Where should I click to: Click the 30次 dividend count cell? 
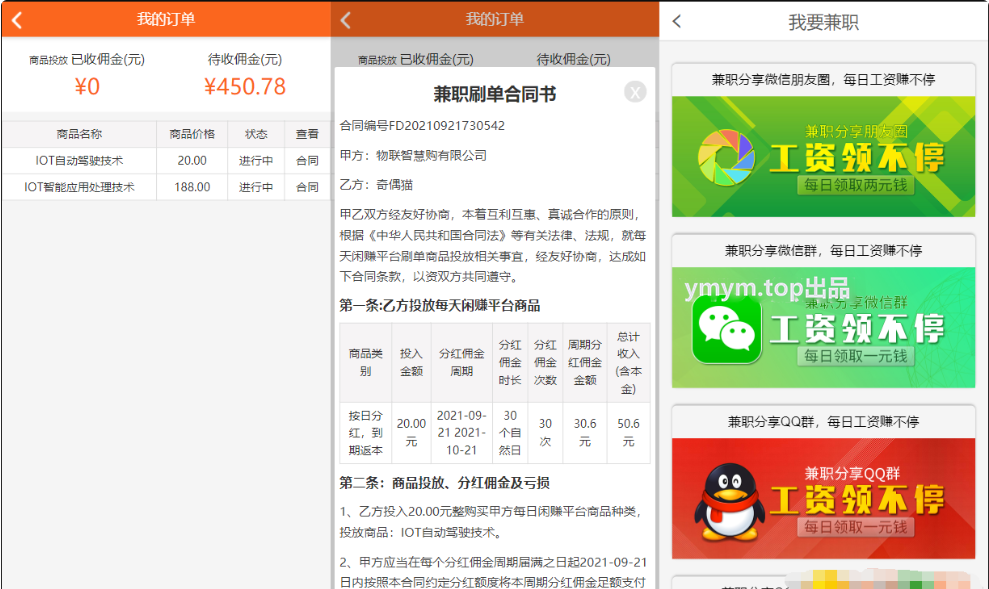point(545,433)
